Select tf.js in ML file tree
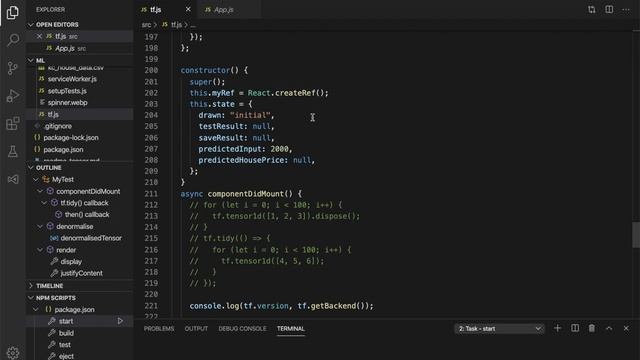Image resolution: width=640 pixels, height=360 pixels. (x=80, y=114)
